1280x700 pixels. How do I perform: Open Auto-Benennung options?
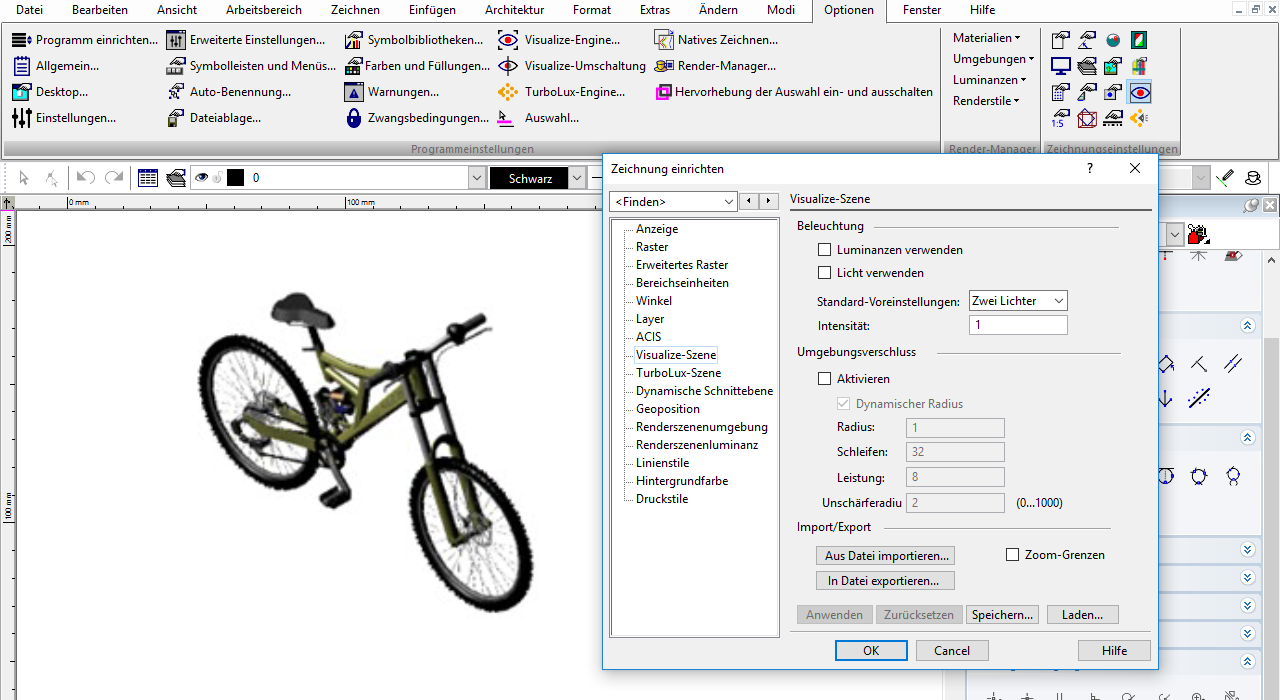(229, 92)
